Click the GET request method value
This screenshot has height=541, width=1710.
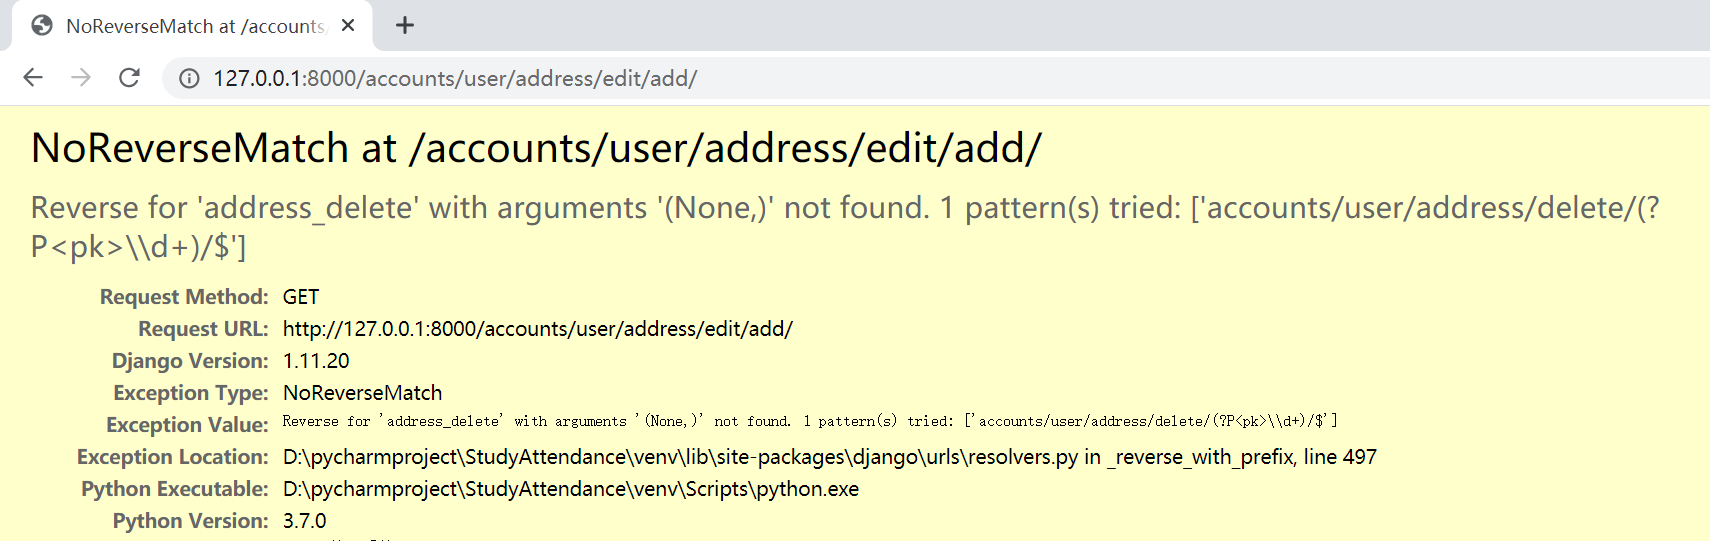coord(301,297)
